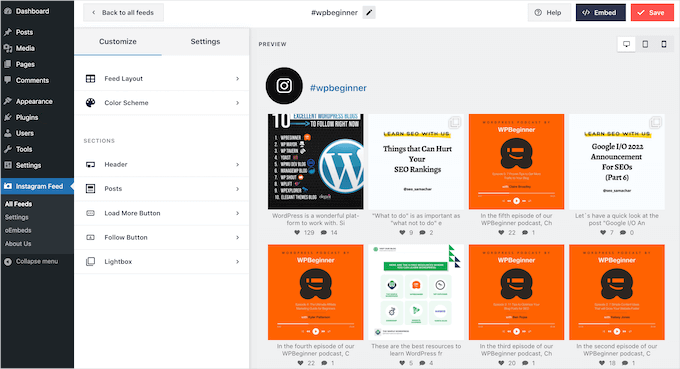This screenshot has height=369, width=680.
Task: Expand Posts section chevron
Action: pos(237,189)
